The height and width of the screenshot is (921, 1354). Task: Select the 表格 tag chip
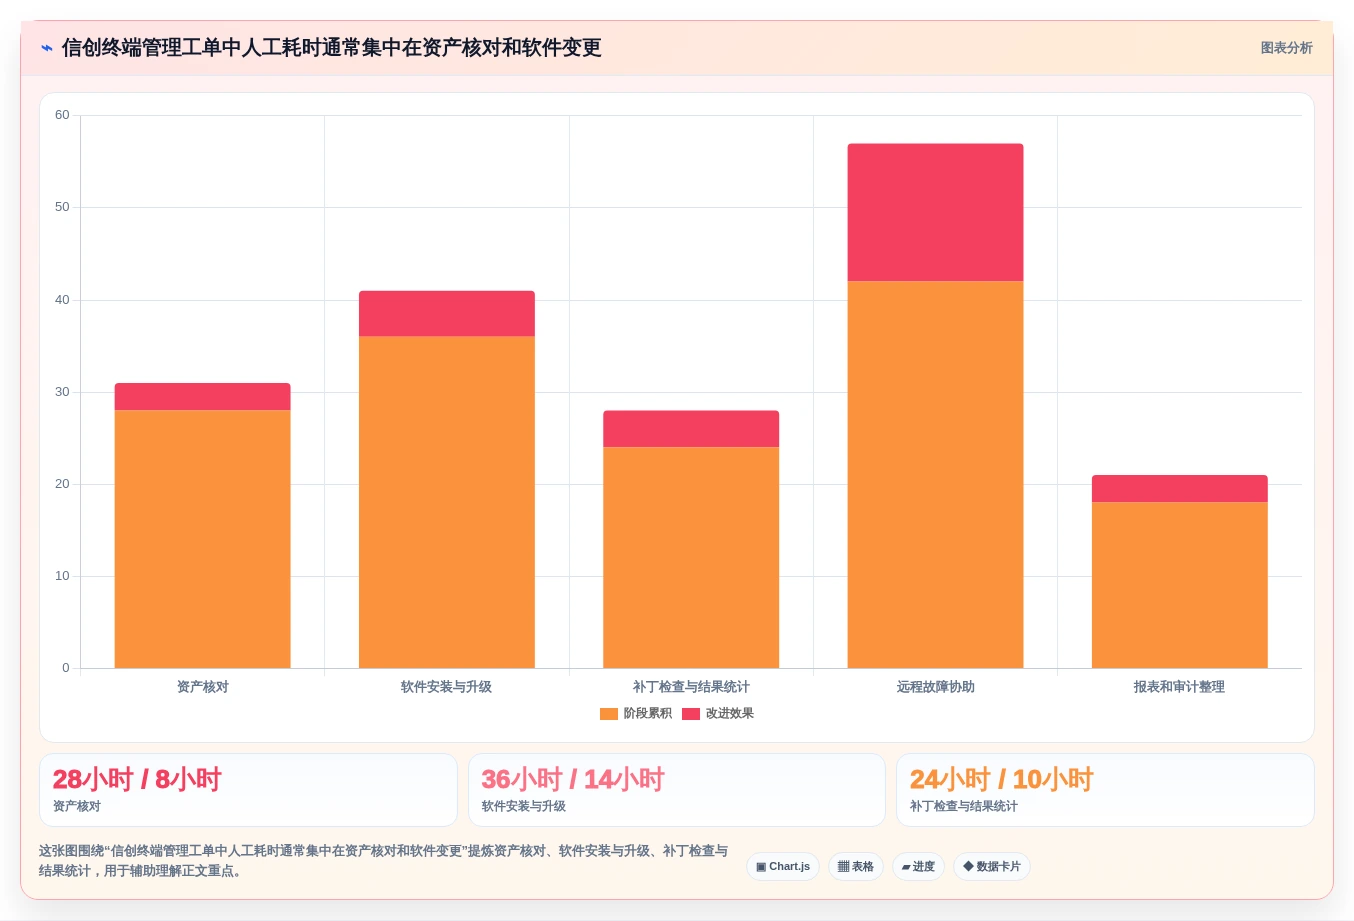(x=855, y=866)
